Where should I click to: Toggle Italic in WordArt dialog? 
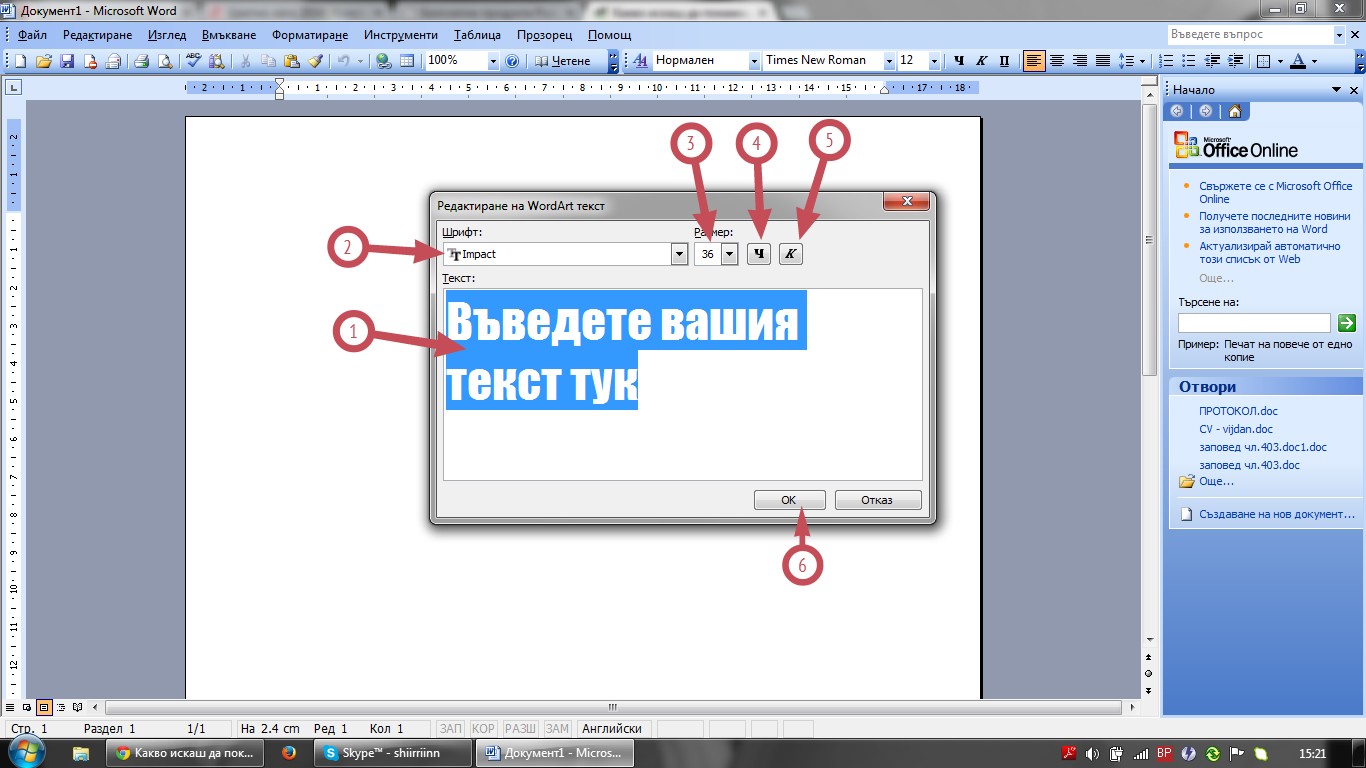(791, 254)
